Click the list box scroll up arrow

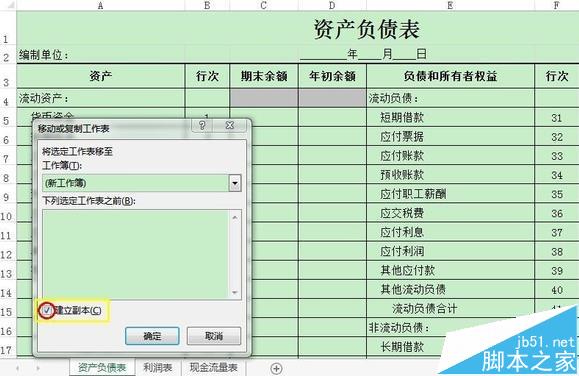coord(235,218)
